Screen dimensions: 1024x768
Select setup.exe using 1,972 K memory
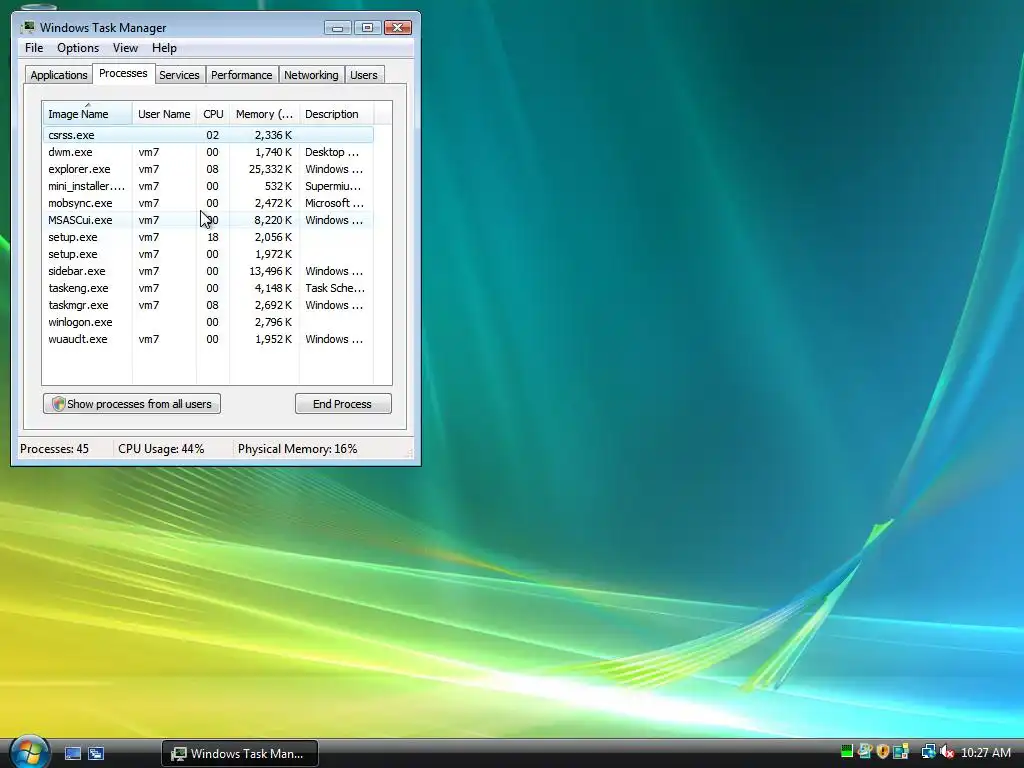208,254
